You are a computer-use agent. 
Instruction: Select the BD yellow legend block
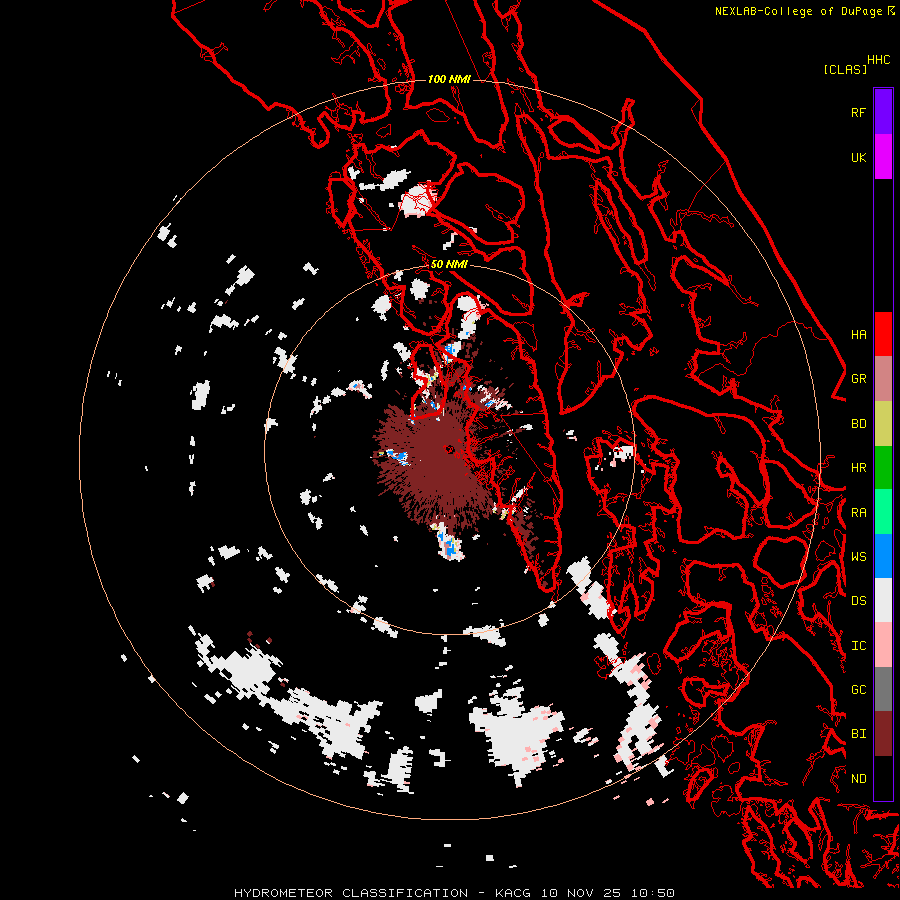pos(883,424)
